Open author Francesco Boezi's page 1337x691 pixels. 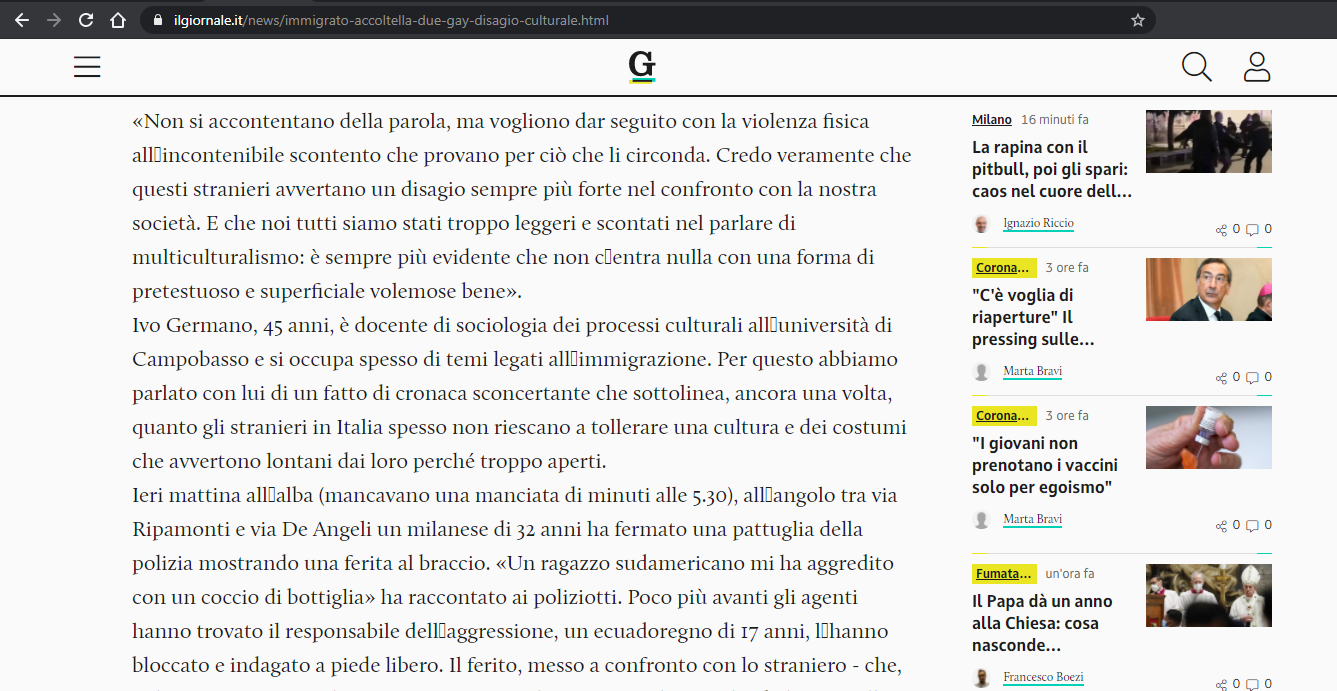point(1043,677)
